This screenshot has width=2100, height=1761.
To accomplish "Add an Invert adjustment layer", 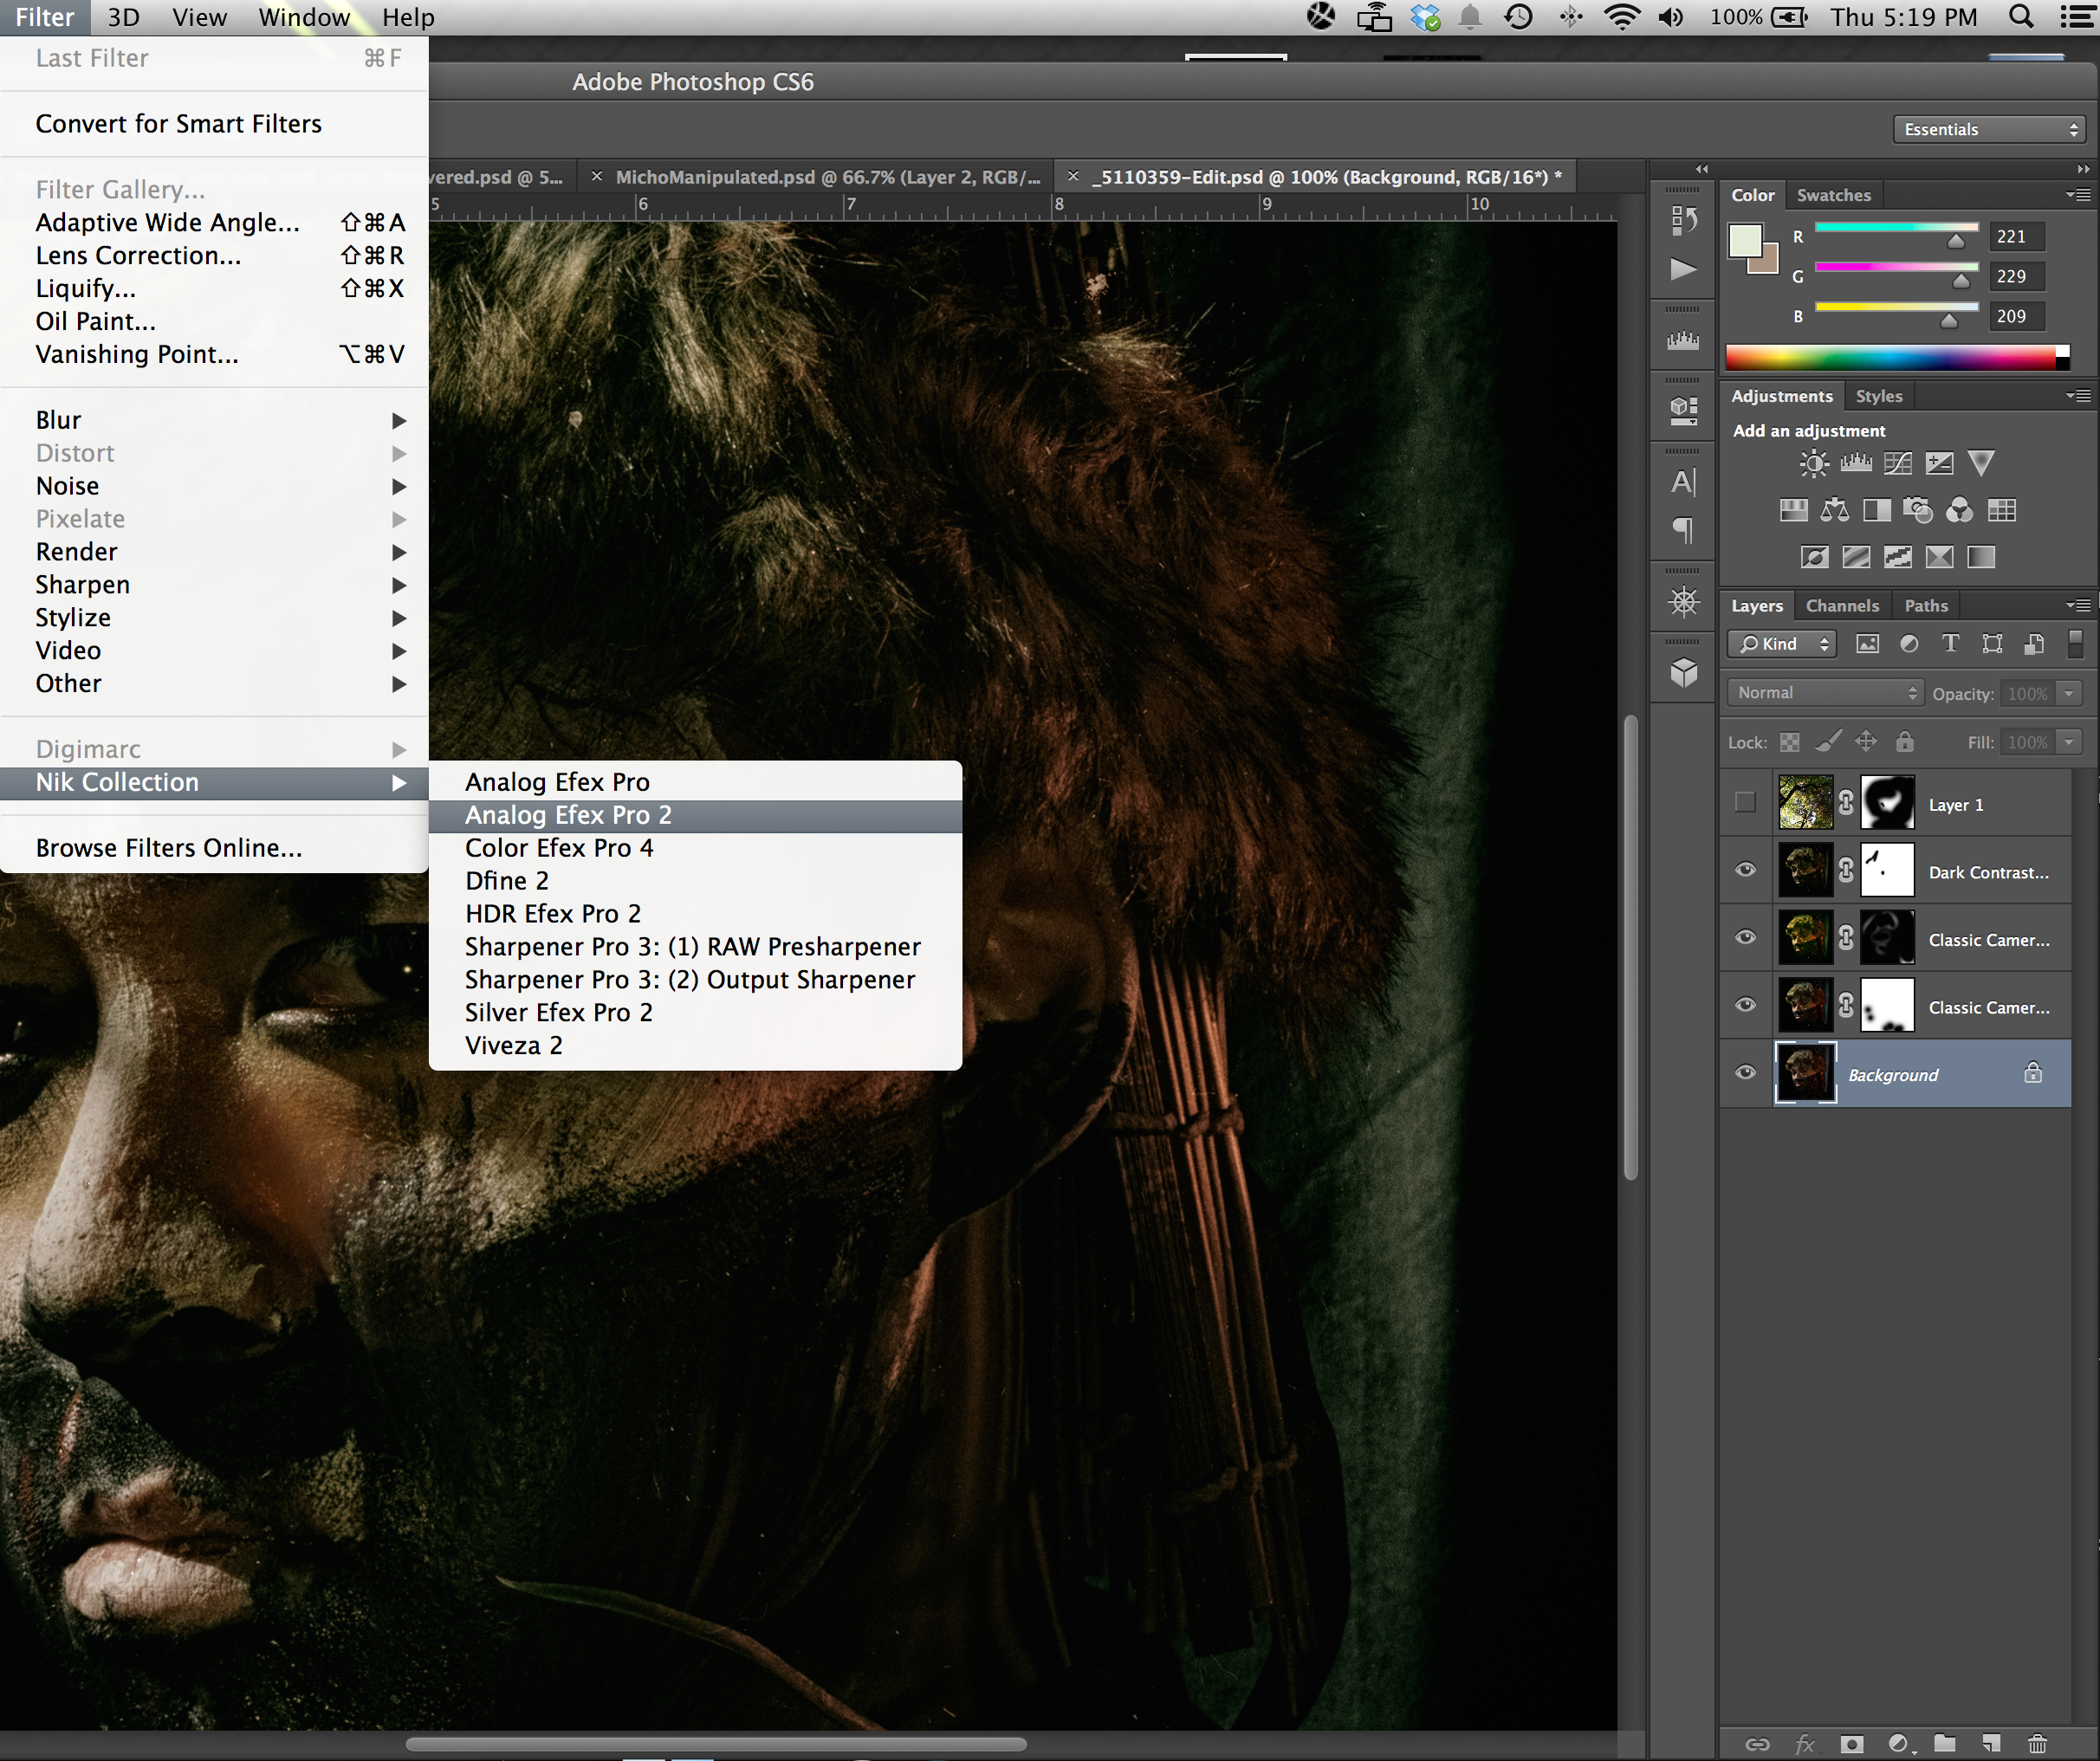I will coord(1815,557).
